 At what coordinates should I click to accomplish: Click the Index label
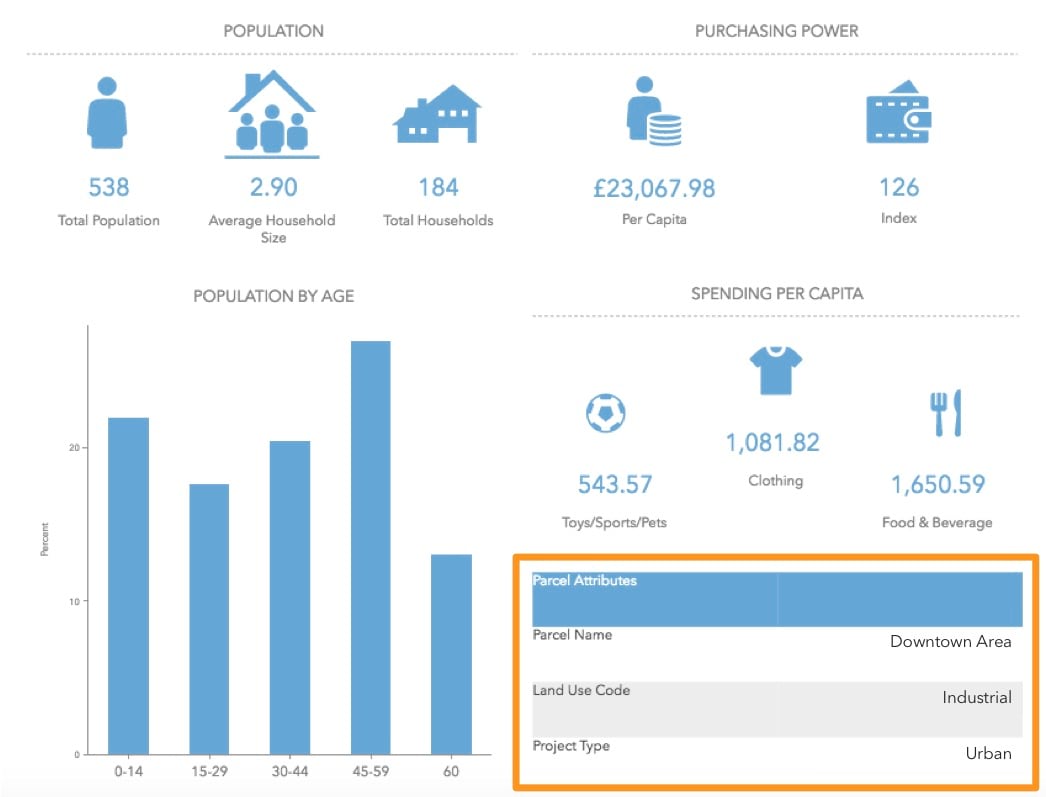click(x=899, y=218)
